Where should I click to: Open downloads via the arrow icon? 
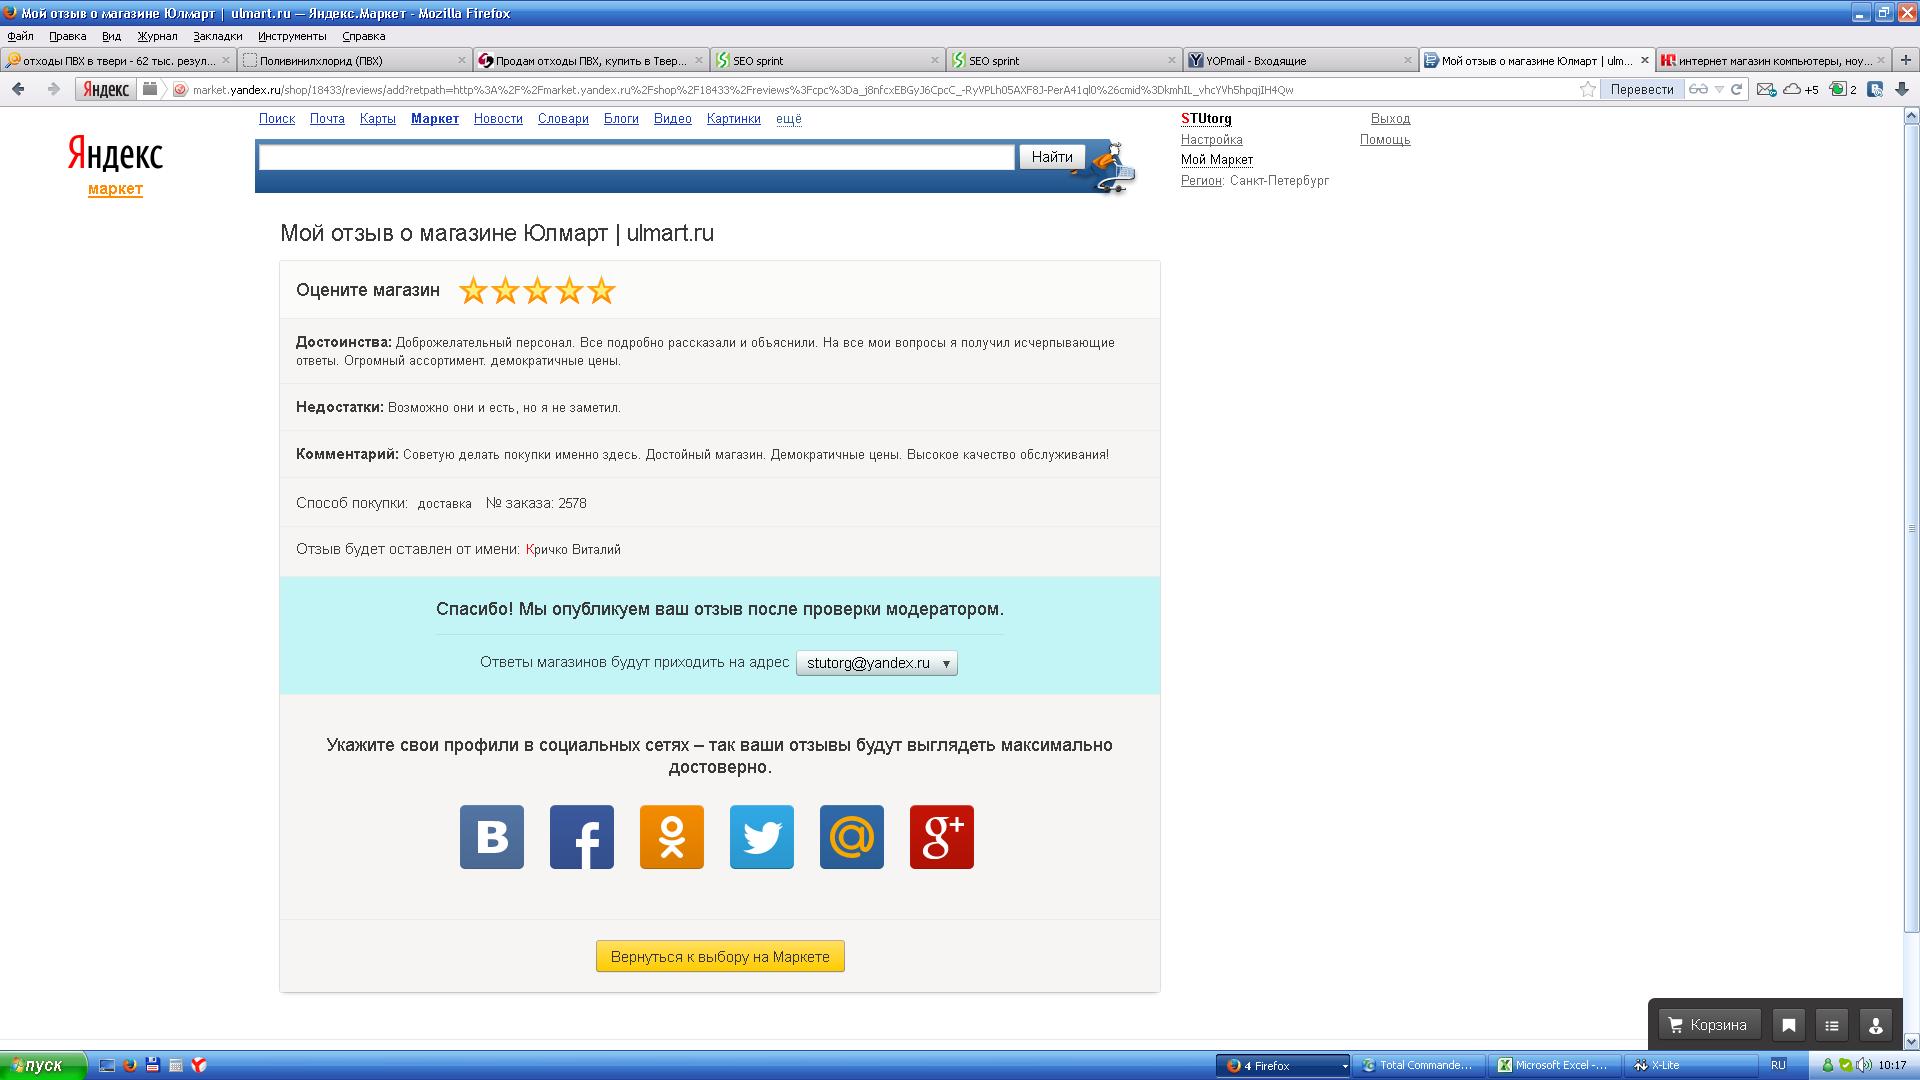(1901, 89)
